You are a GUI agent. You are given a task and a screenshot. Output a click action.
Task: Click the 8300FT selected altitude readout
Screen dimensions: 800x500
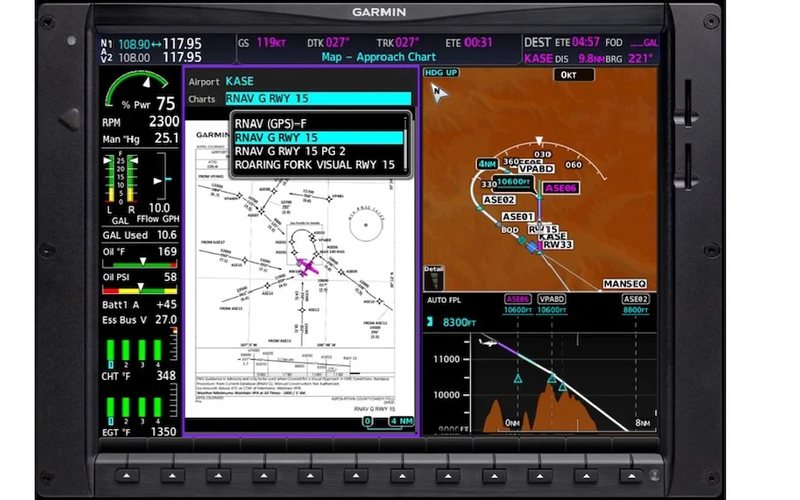point(459,322)
